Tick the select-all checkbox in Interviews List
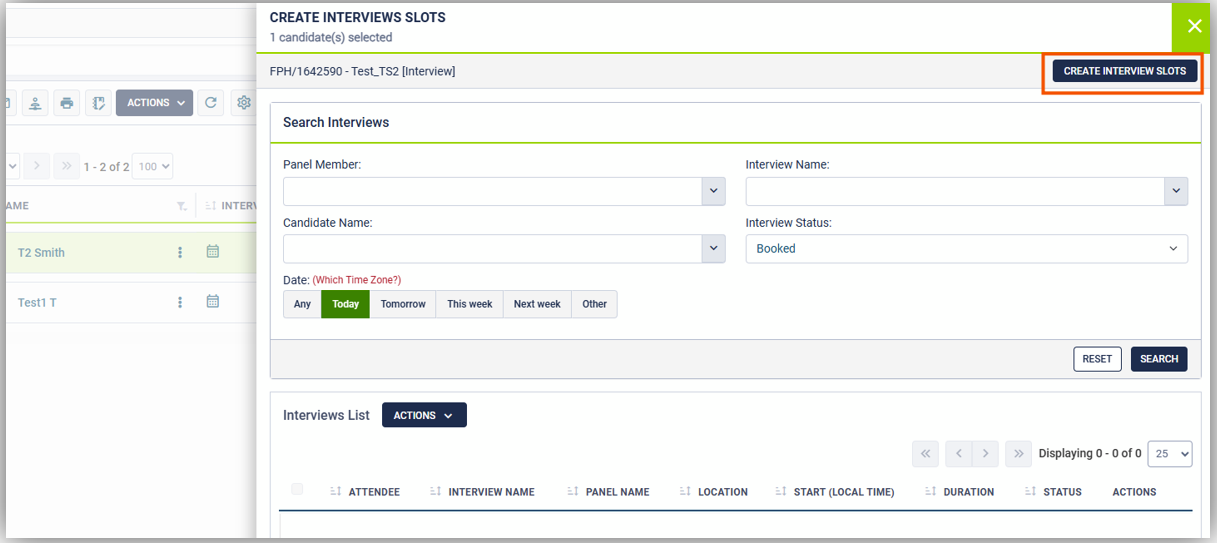The height and width of the screenshot is (543, 1217). (x=297, y=489)
